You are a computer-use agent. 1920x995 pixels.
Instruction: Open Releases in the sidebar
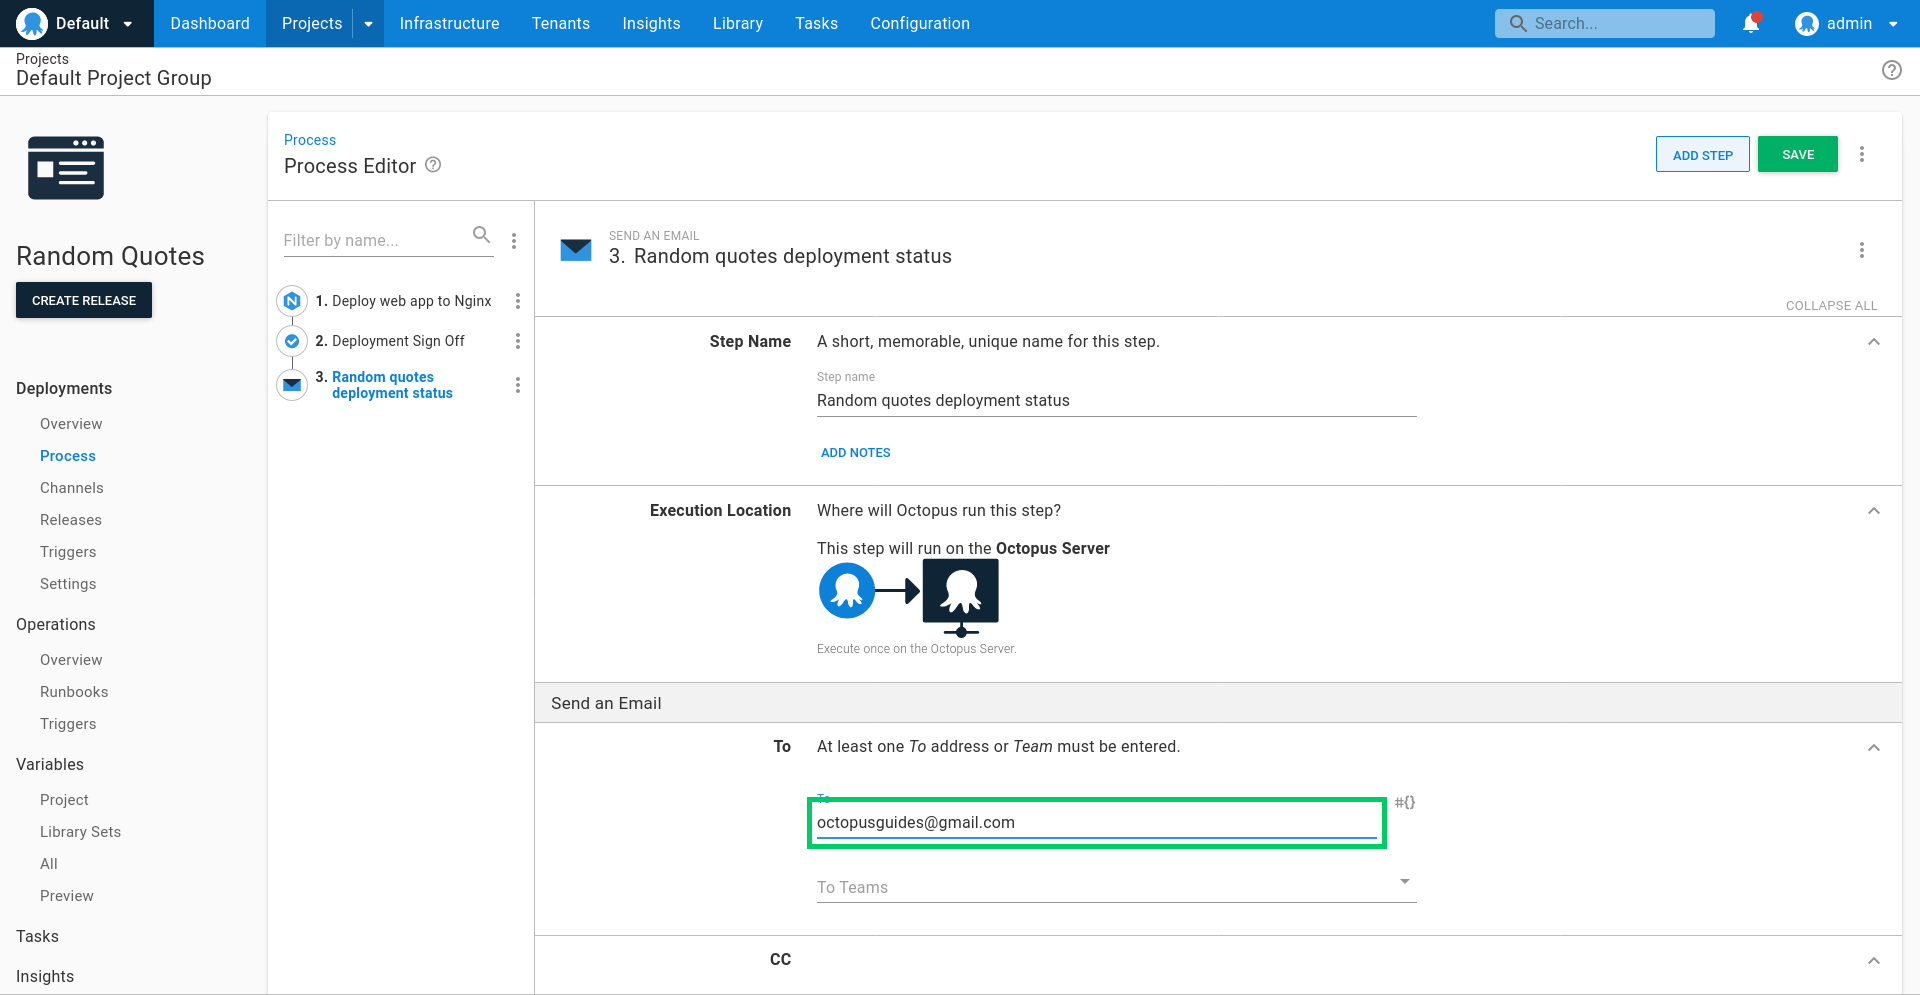pyautogui.click(x=71, y=520)
